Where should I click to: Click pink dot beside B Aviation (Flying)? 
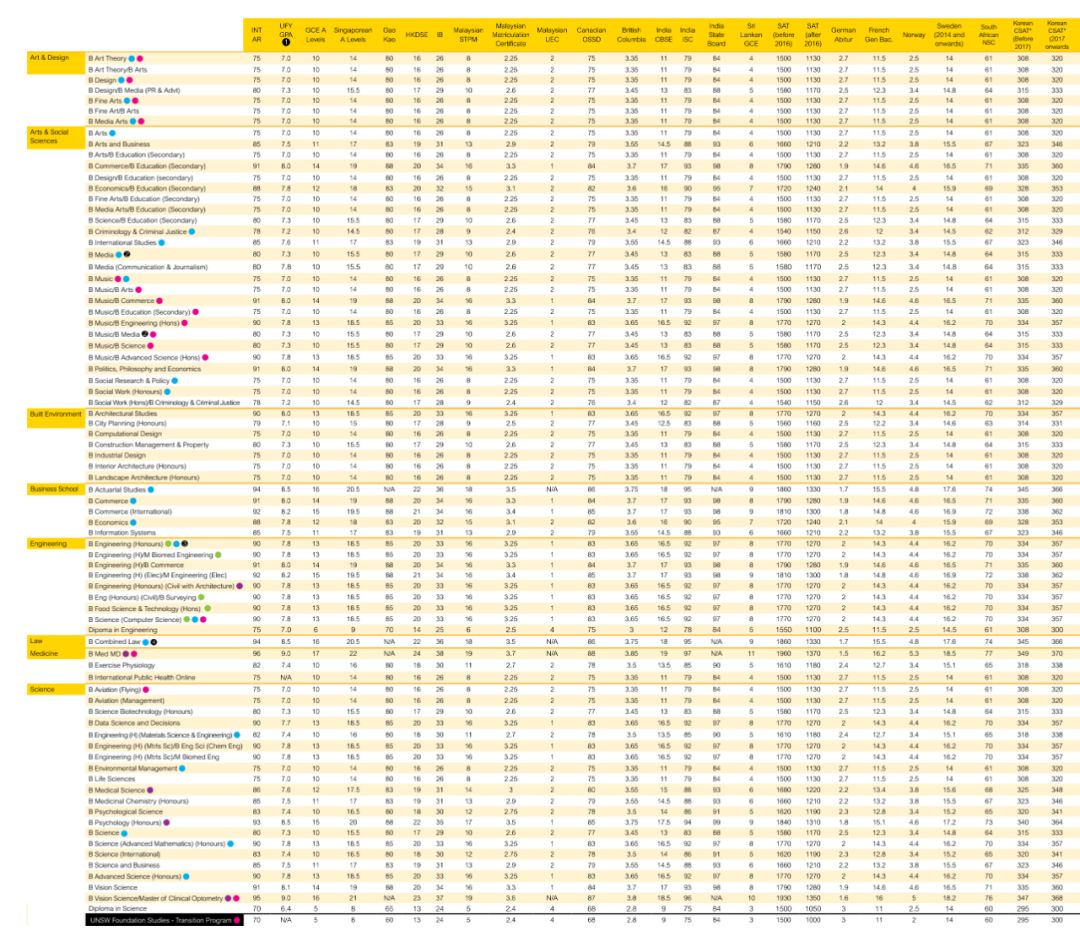tap(145, 690)
